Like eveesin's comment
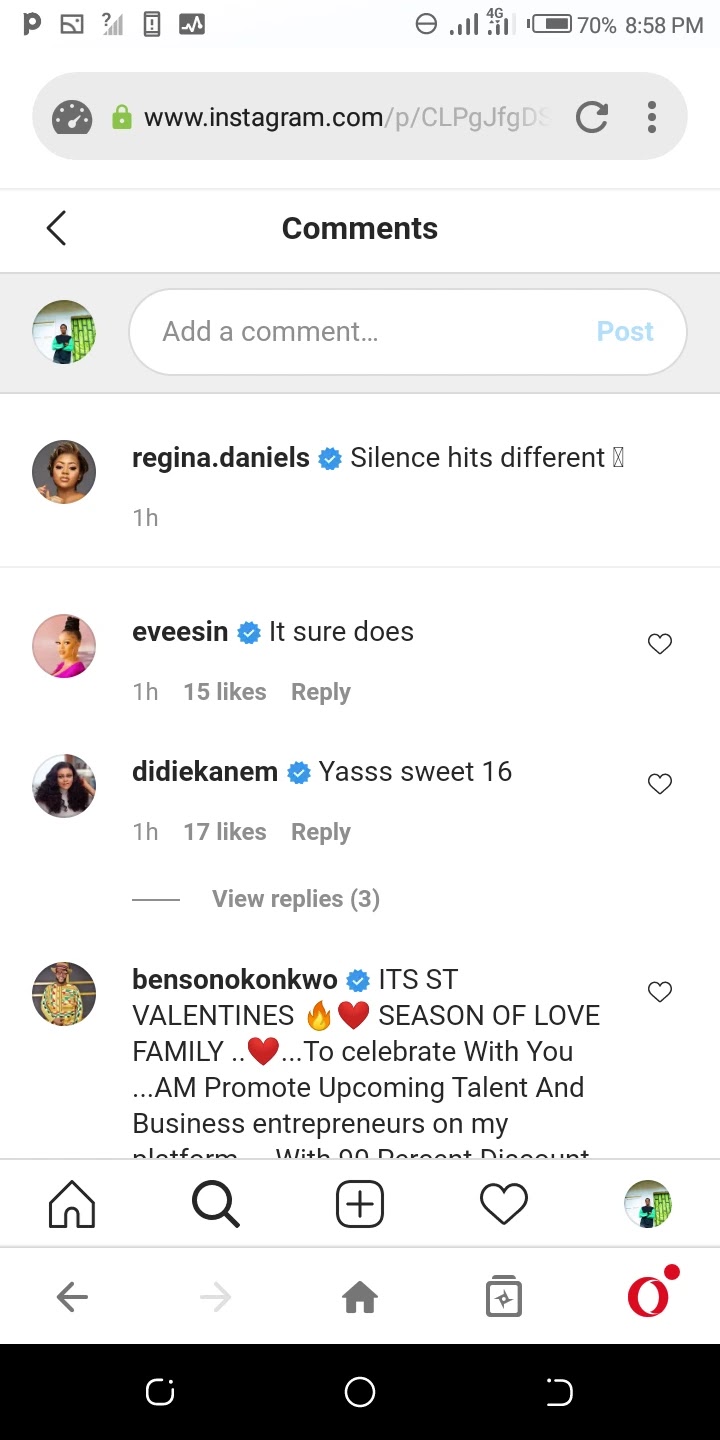The image size is (720, 1440). (x=660, y=644)
